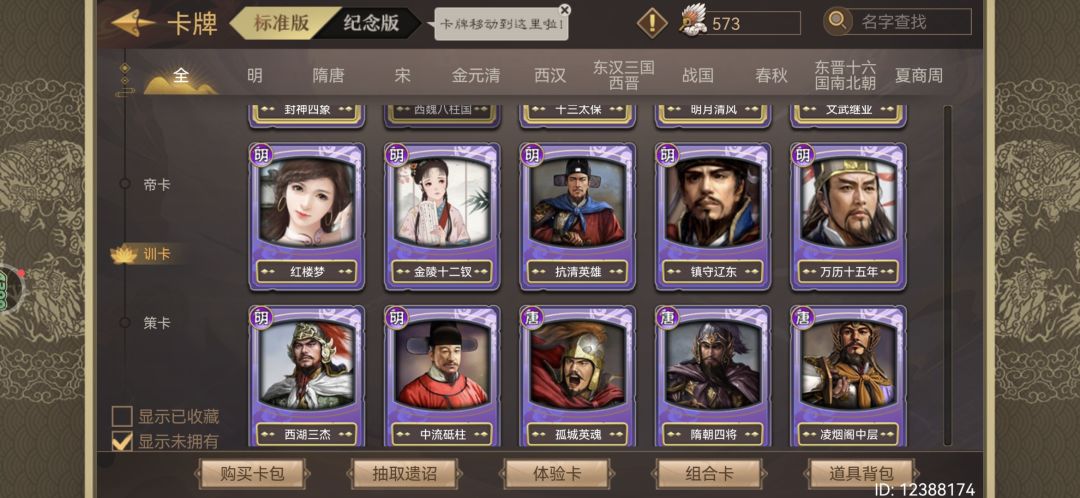Image resolution: width=1080 pixels, height=498 pixels.
Task: Click the small ornament icon left of tabs
Action: point(125,80)
